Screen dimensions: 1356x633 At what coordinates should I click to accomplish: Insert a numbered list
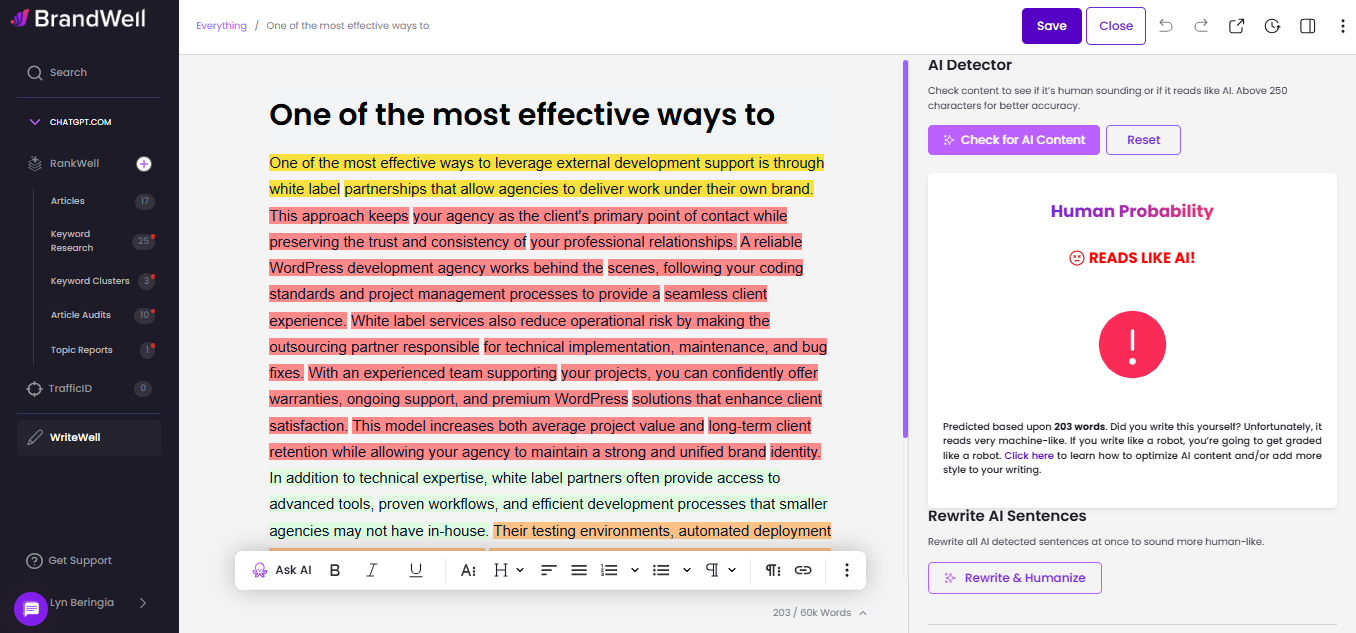[x=609, y=570]
